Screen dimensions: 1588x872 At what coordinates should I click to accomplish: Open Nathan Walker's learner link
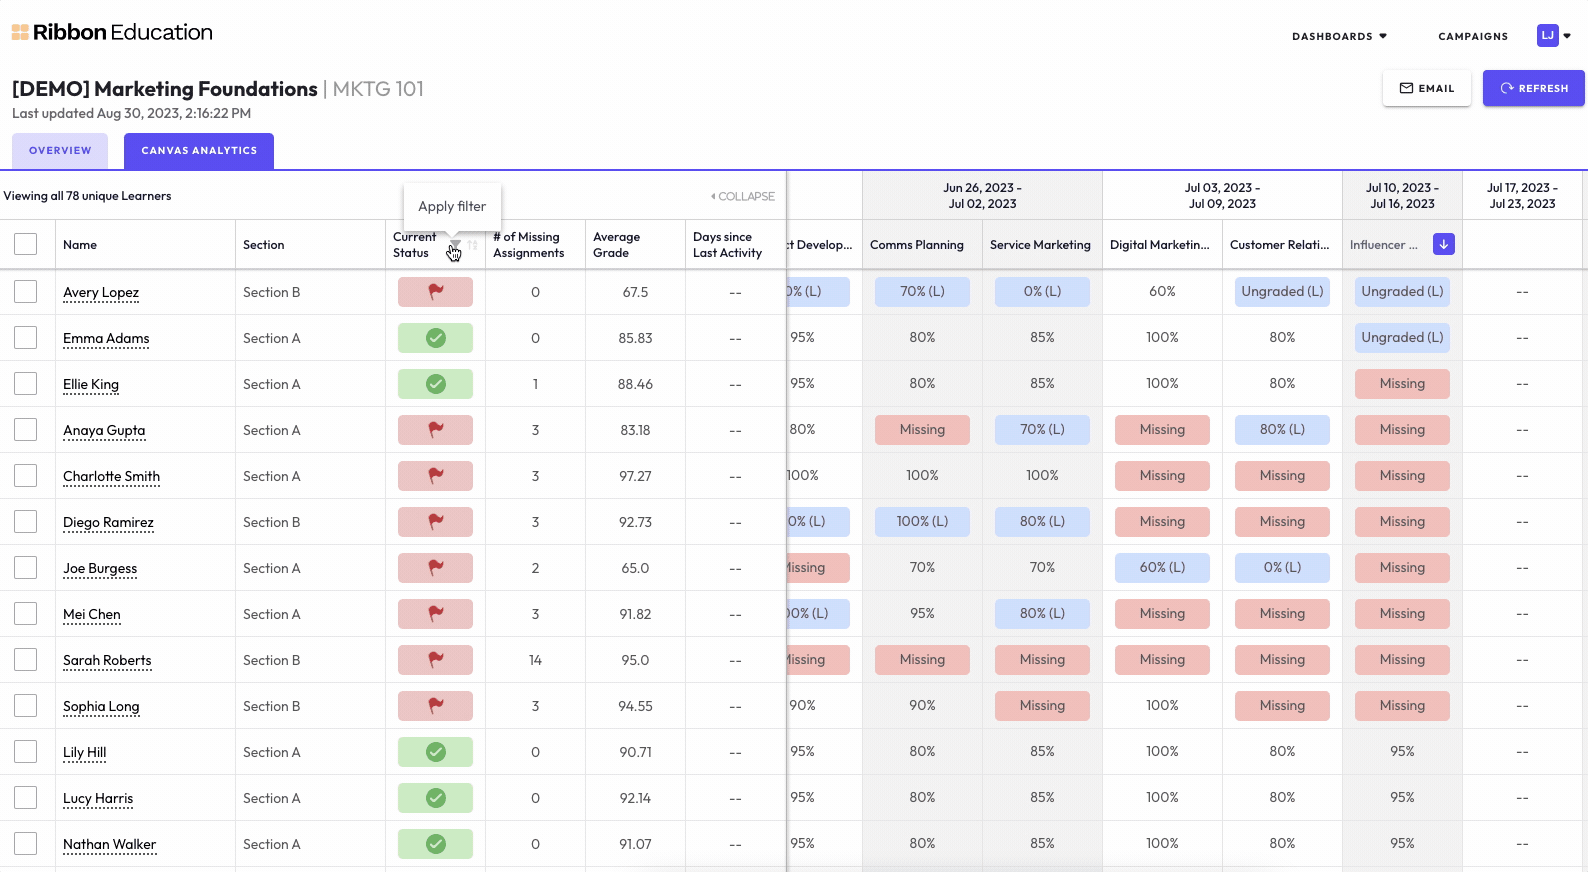109,845
